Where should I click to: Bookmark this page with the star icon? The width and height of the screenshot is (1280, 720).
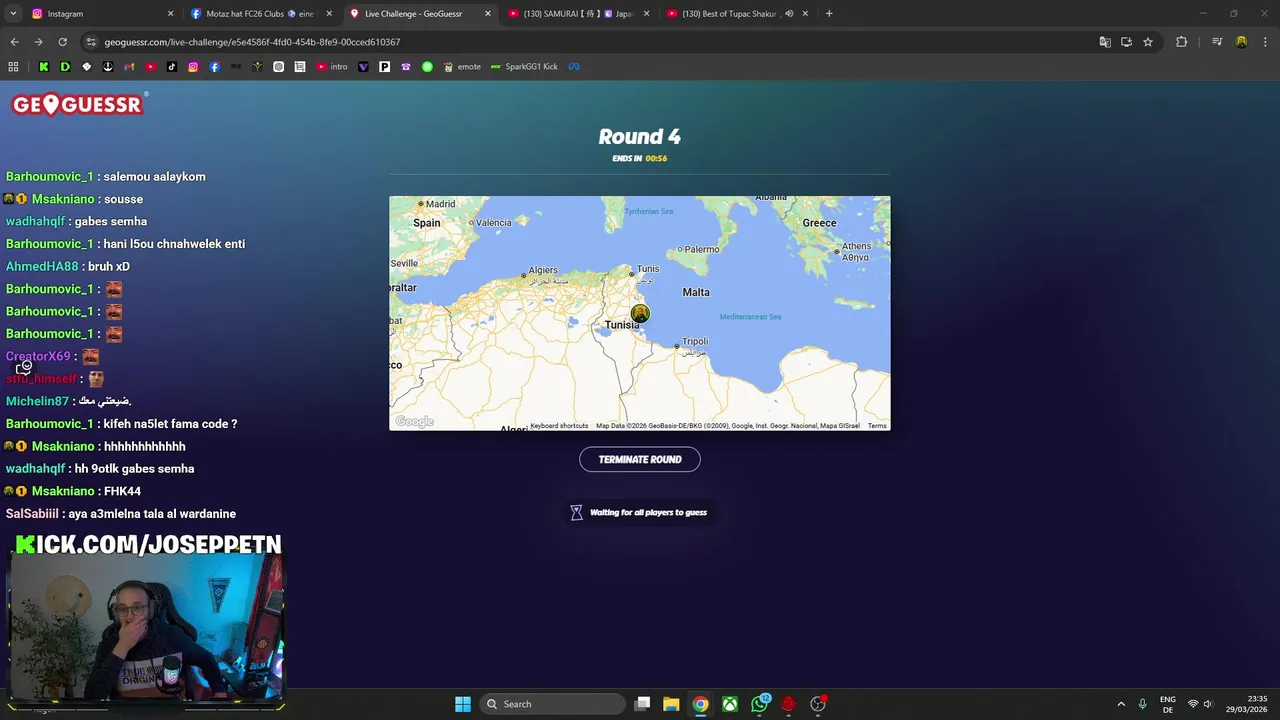pos(1148,42)
